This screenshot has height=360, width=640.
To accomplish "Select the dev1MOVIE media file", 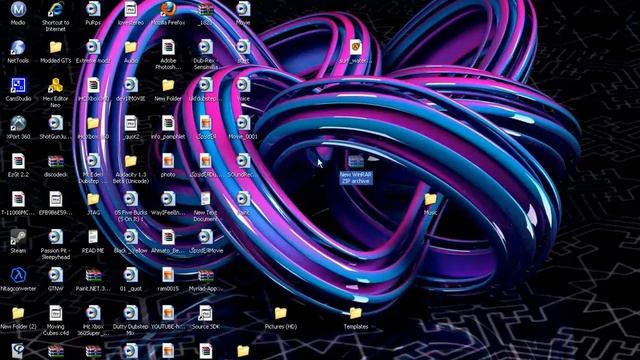I will (131, 85).
